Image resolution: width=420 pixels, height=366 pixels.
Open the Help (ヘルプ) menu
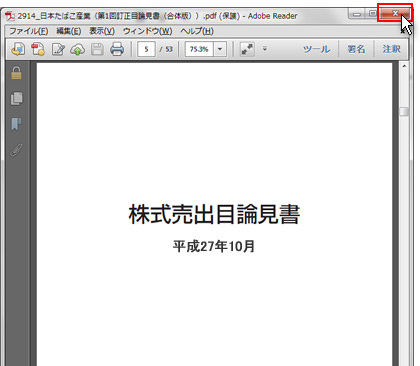[x=197, y=31]
